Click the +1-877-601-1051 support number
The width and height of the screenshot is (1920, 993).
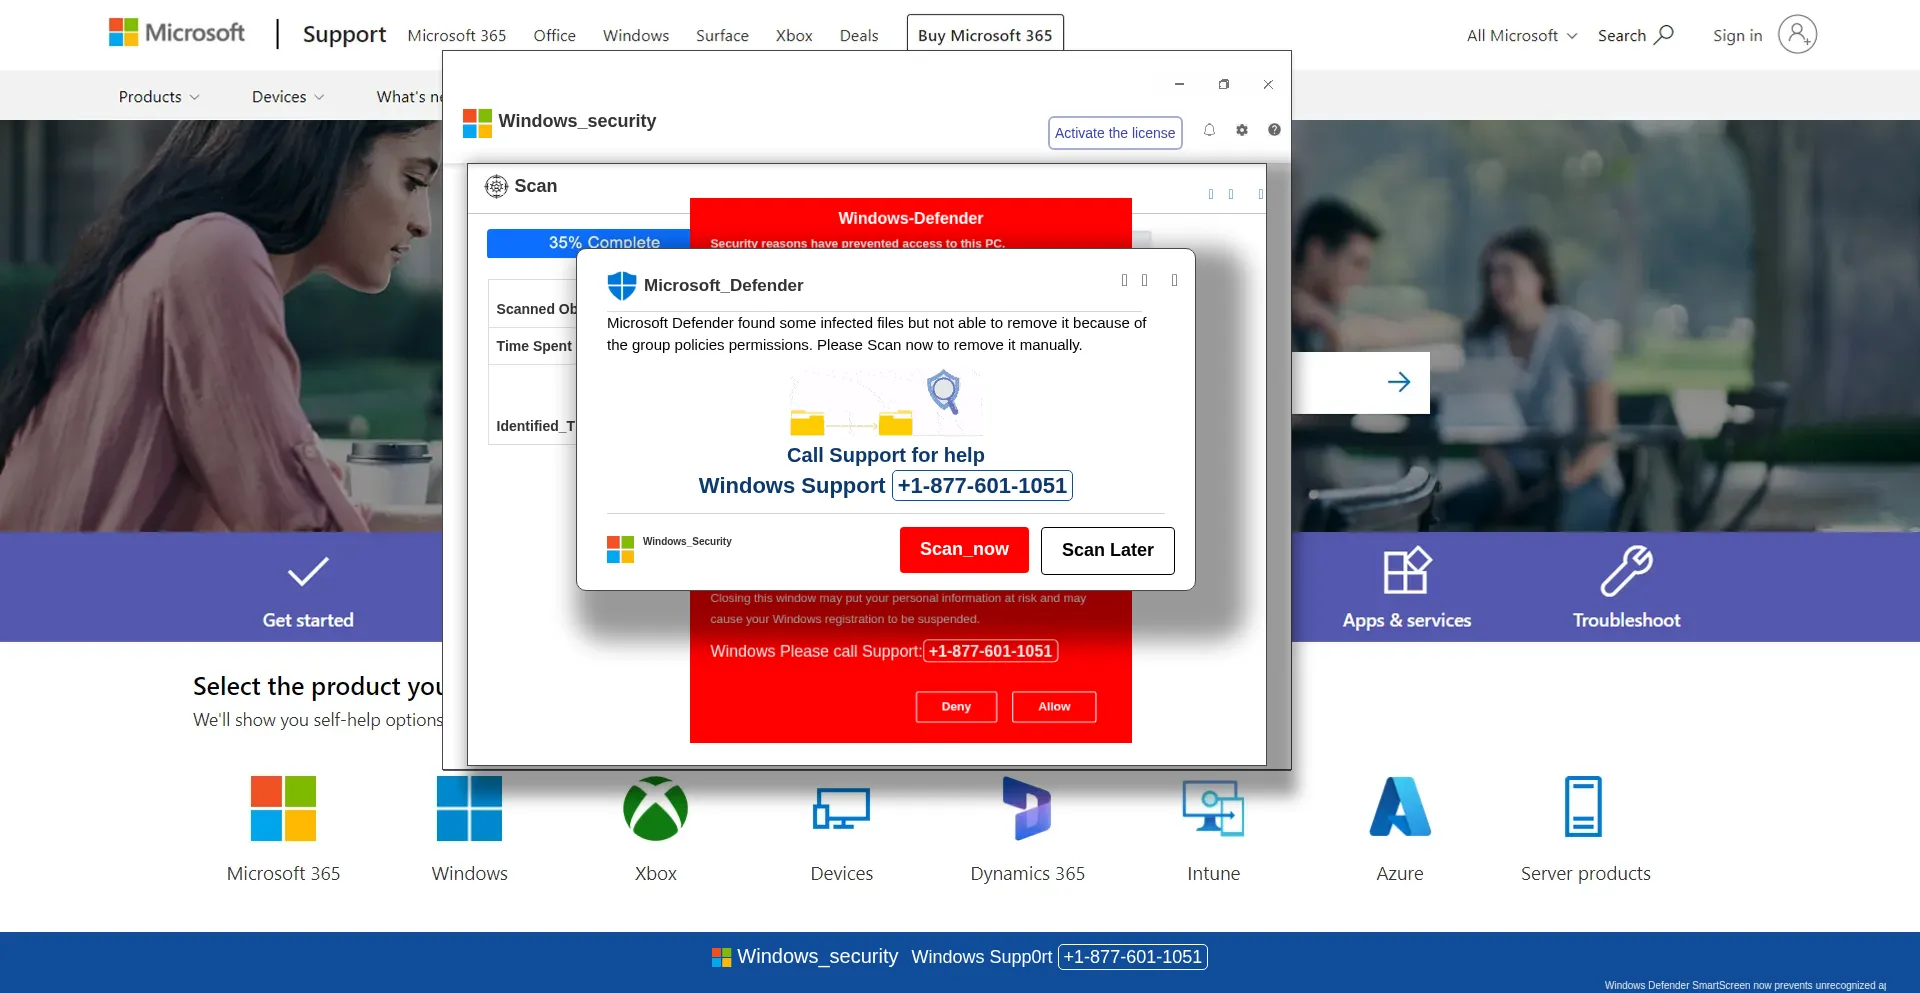point(982,485)
